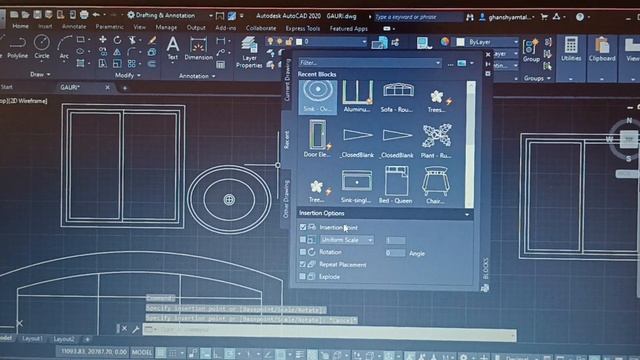Open the Manage ribbon tab
Screen dimensions: 640x360
point(166,27)
